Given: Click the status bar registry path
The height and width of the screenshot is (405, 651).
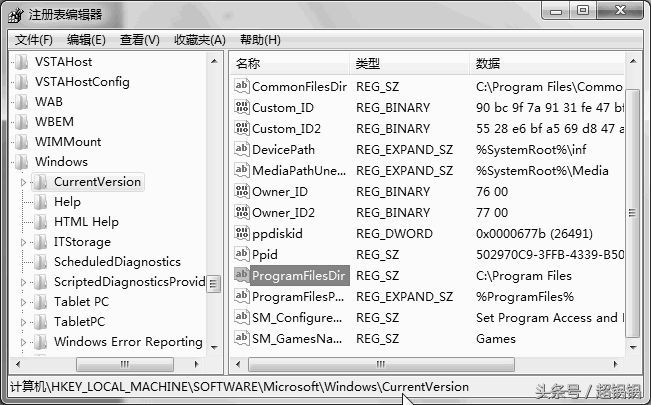Looking at the screenshot, I should click(x=240, y=387).
